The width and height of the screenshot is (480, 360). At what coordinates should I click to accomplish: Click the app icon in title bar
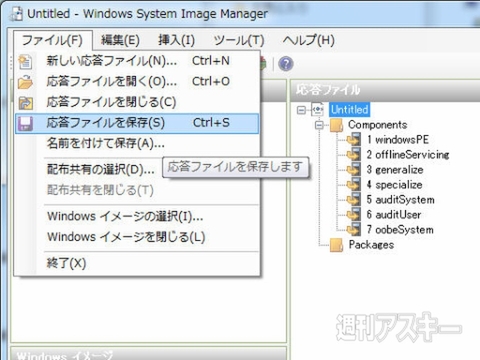pos(17,13)
